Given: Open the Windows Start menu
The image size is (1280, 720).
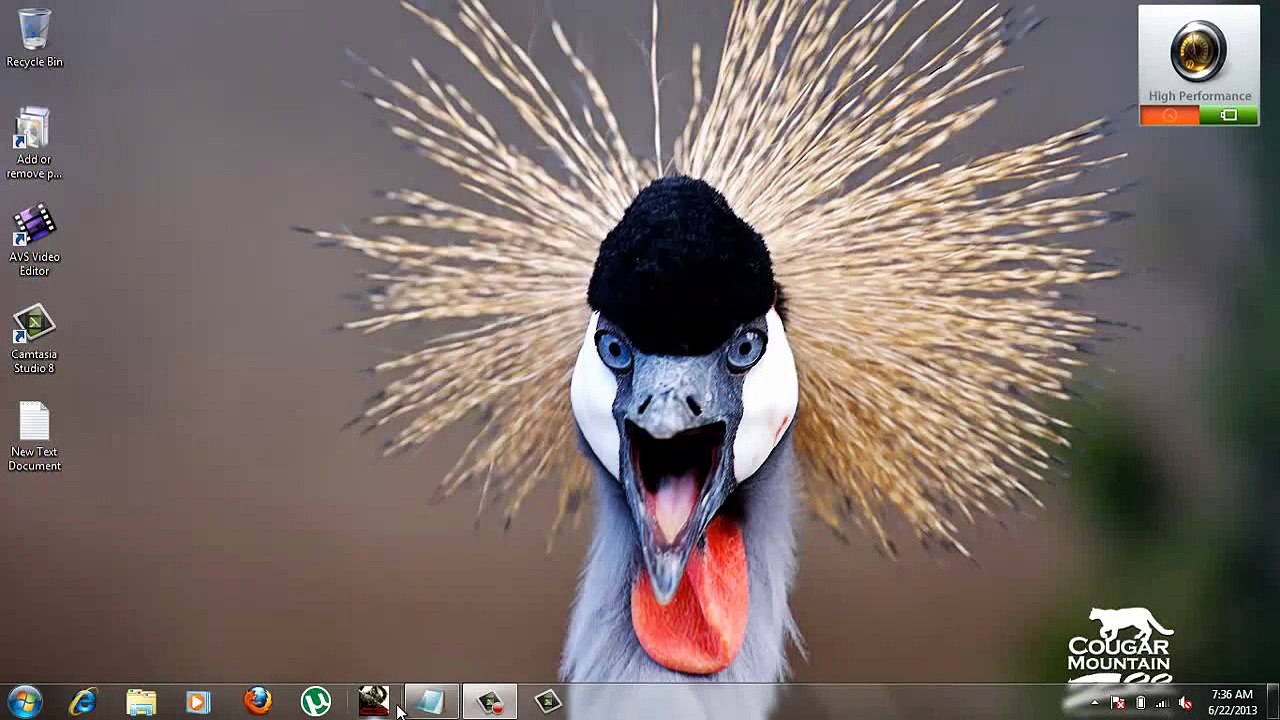Looking at the screenshot, I should 24,701.
